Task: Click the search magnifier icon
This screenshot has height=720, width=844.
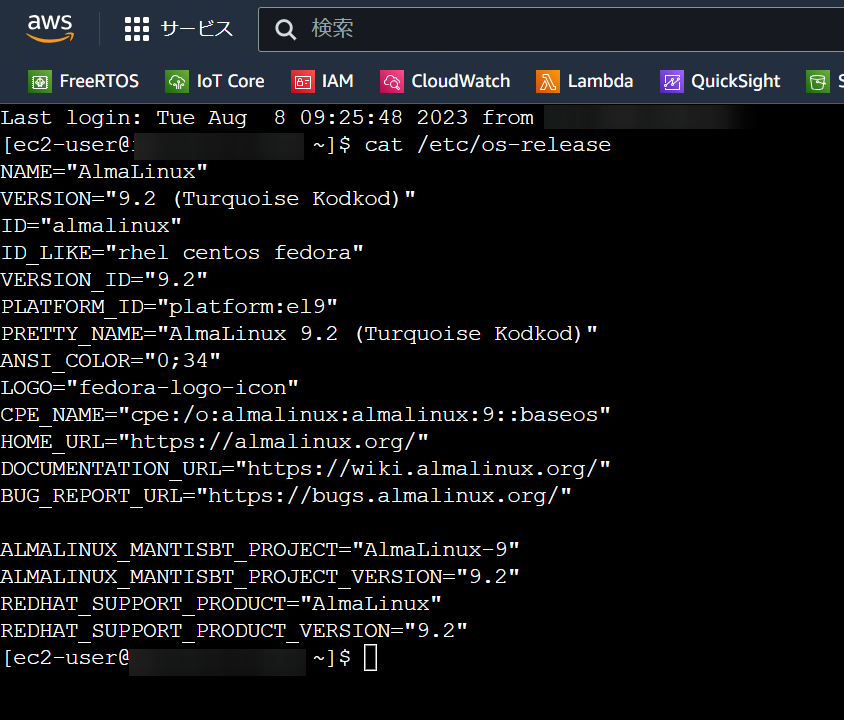Action: pos(285,29)
